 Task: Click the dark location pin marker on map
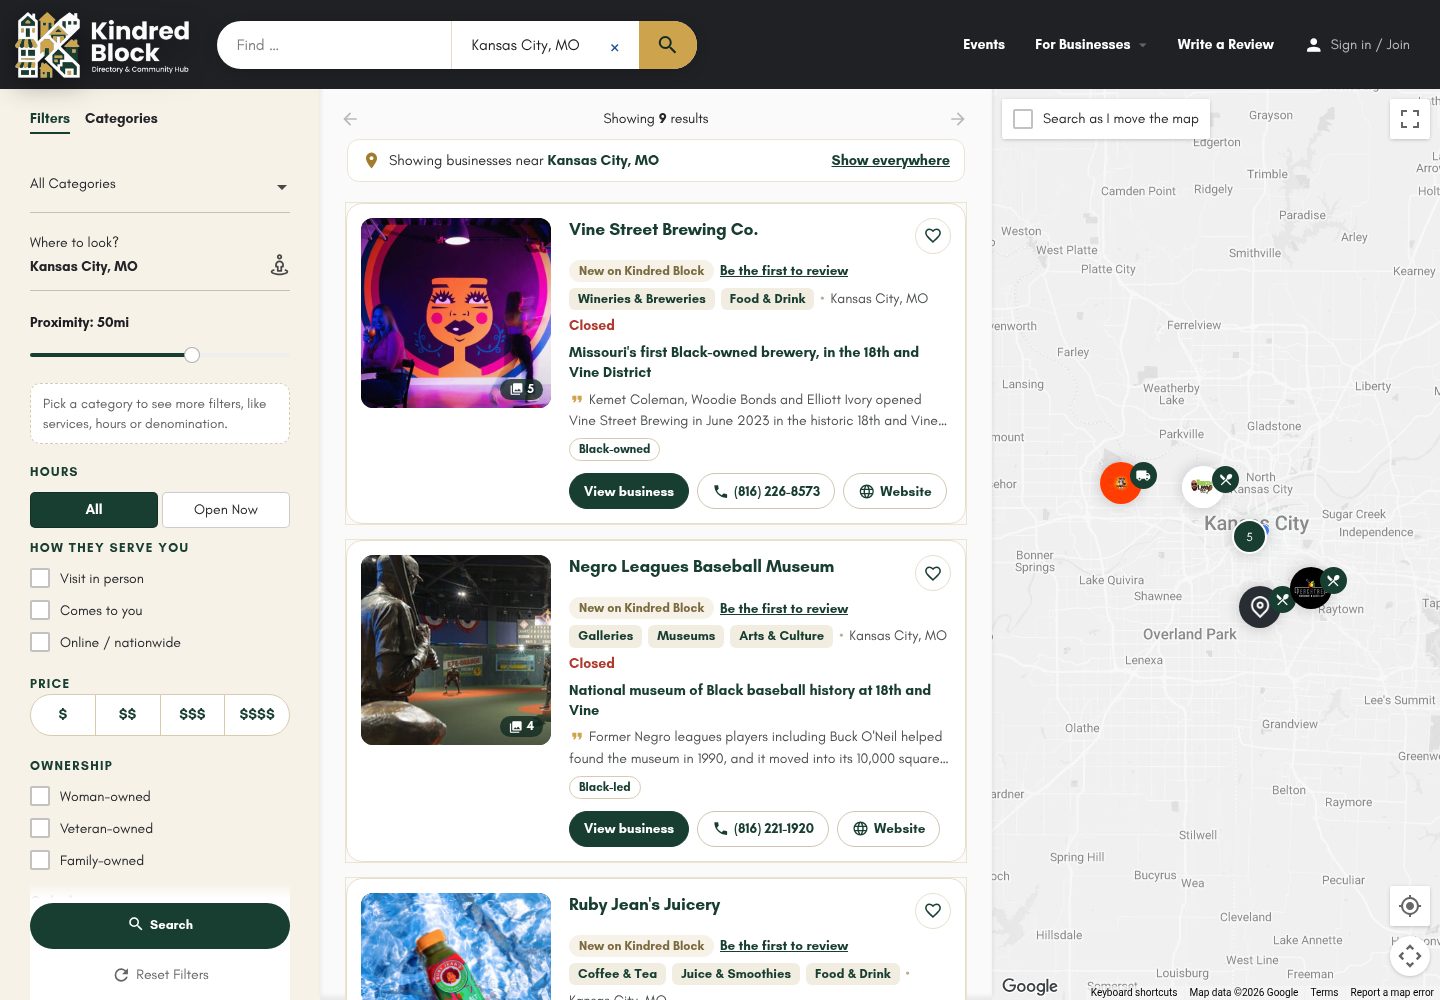coord(1260,607)
